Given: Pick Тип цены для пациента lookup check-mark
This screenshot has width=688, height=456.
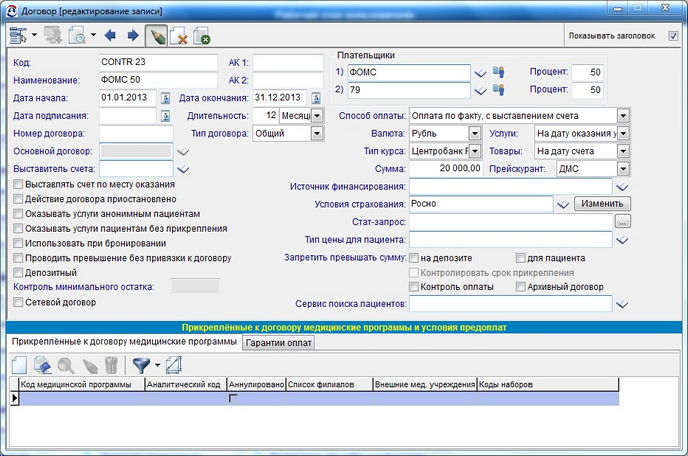Looking at the screenshot, I should click(x=622, y=240).
